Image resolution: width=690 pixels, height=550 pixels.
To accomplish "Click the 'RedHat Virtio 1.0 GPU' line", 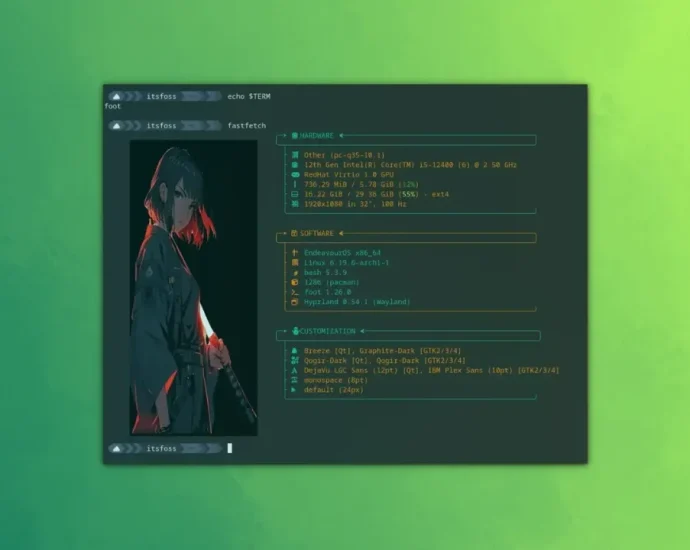I will 349,175.
